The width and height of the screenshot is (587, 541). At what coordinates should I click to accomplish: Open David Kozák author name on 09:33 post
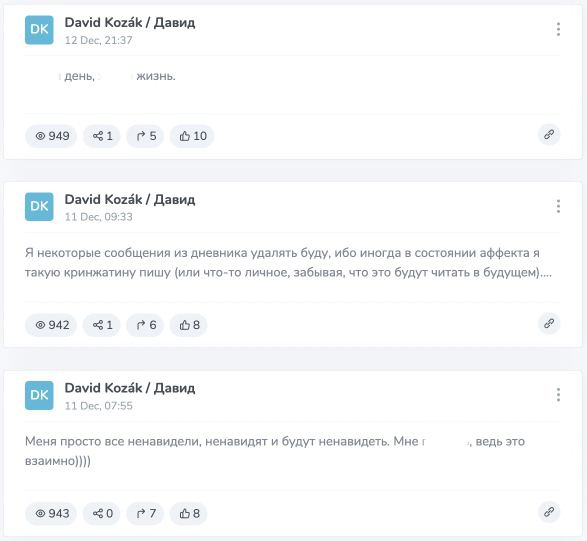click(x=130, y=200)
